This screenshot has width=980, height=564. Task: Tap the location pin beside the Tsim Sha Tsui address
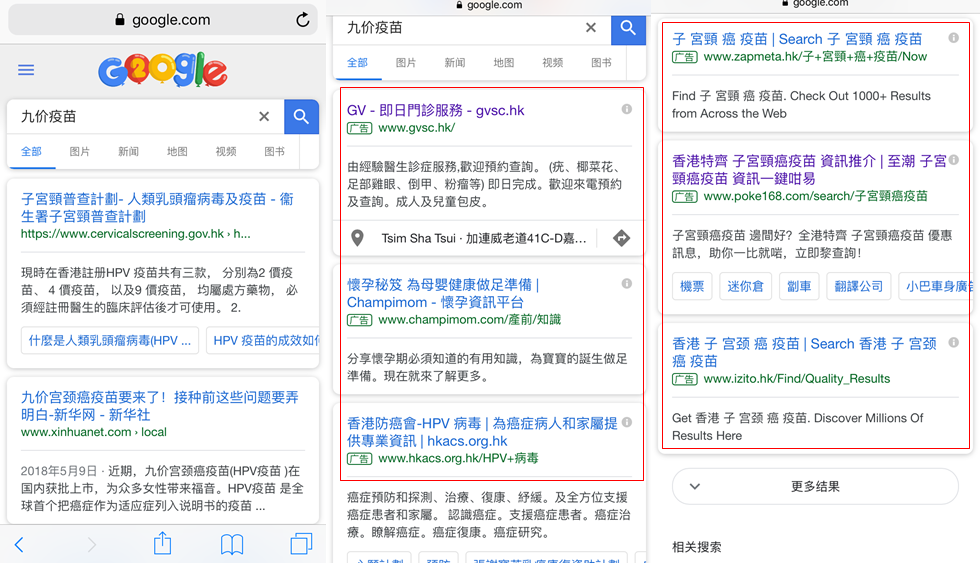coord(358,238)
